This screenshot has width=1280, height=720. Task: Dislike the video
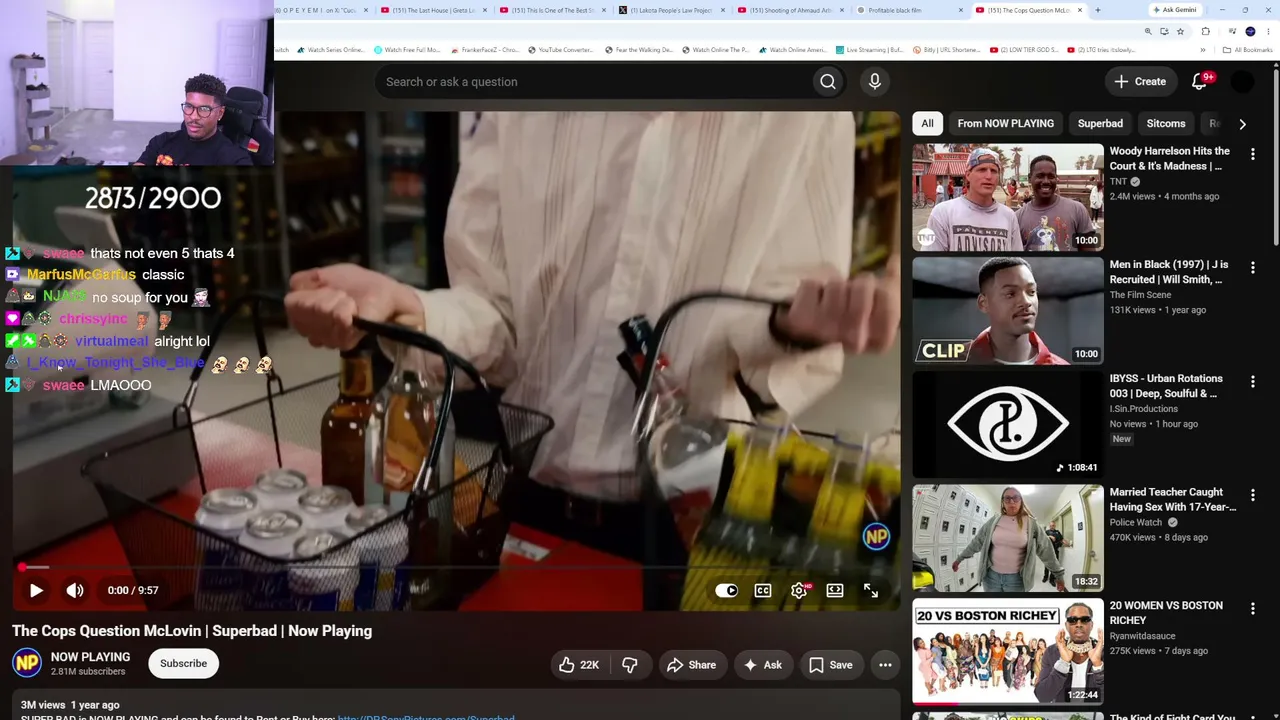coord(630,665)
